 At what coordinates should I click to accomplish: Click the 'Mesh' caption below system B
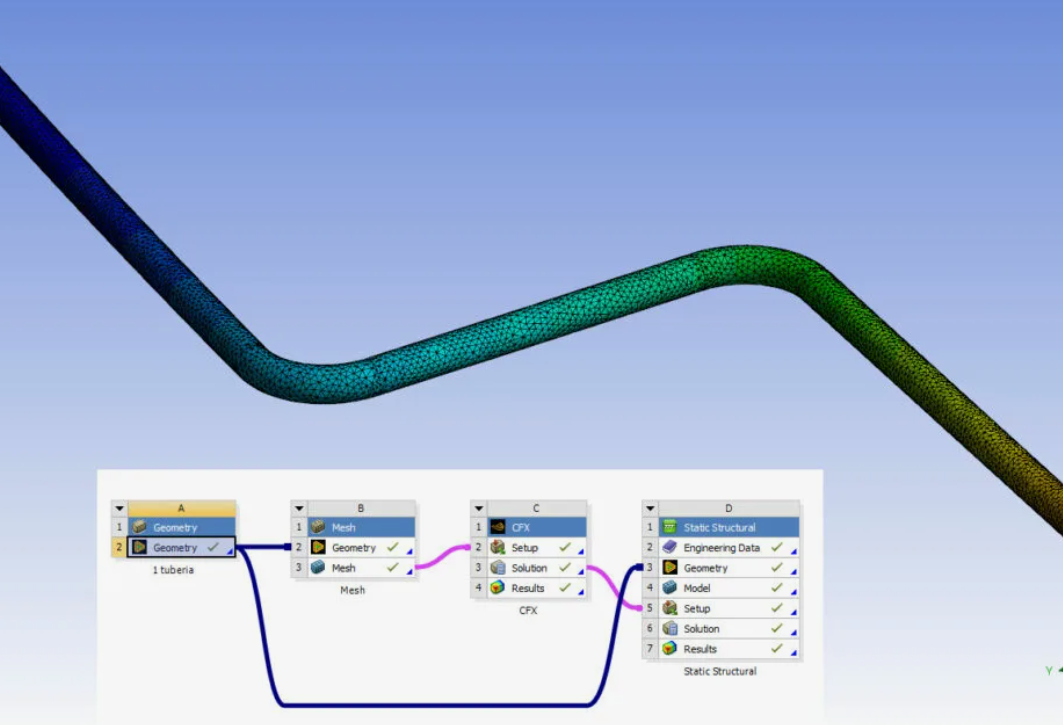[x=353, y=590]
